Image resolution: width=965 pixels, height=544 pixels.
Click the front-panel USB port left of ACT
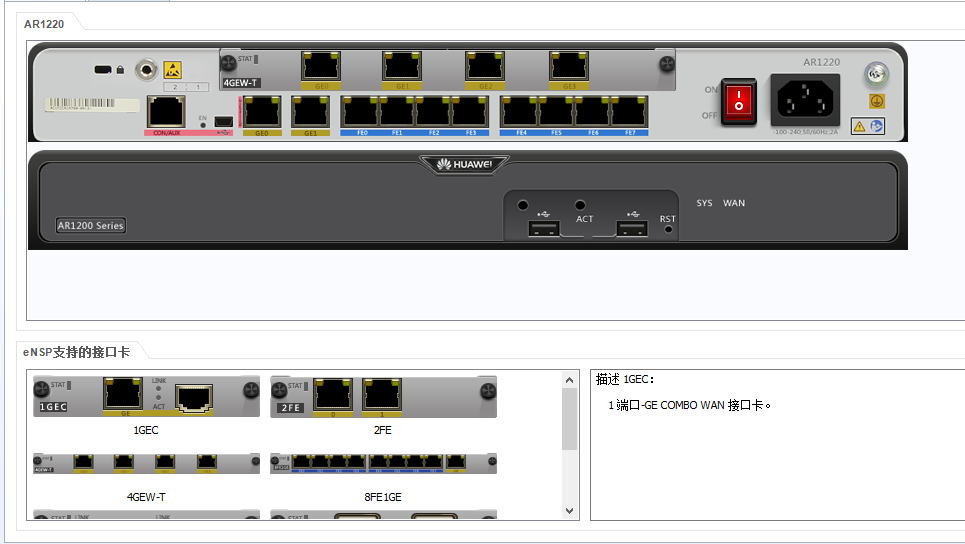[x=544, y=228]
